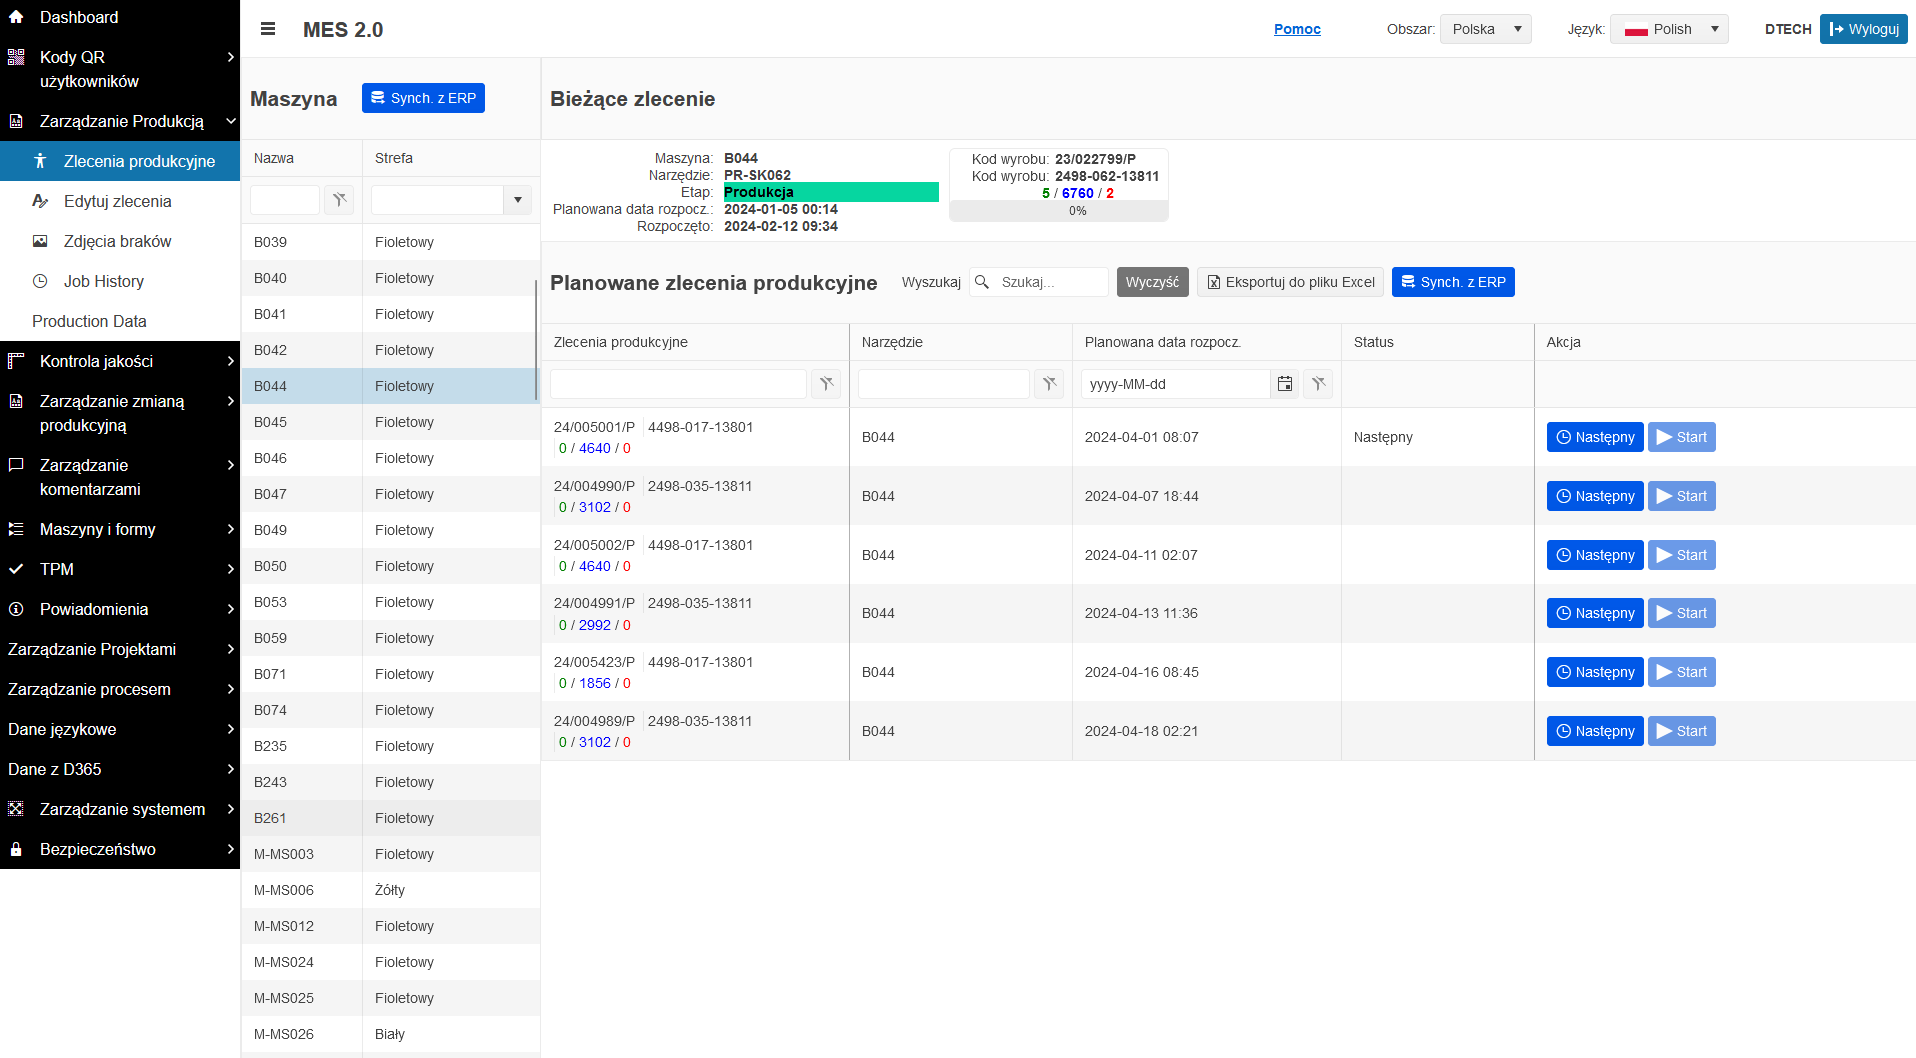Open the Język Polish dropdown
The height and width of the screenshot is (1058, 1916).
tap(1669, 29)
